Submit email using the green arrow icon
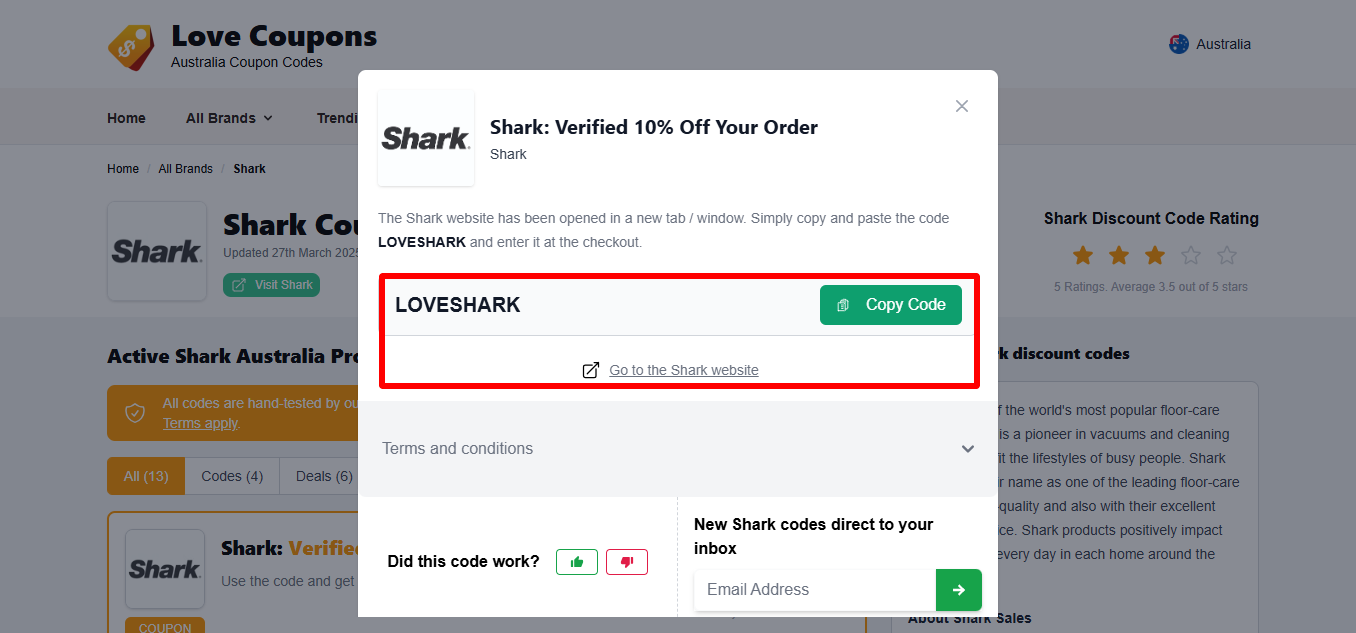The width and height of the screenshot is (1356, 633). [x=958, y=590]
